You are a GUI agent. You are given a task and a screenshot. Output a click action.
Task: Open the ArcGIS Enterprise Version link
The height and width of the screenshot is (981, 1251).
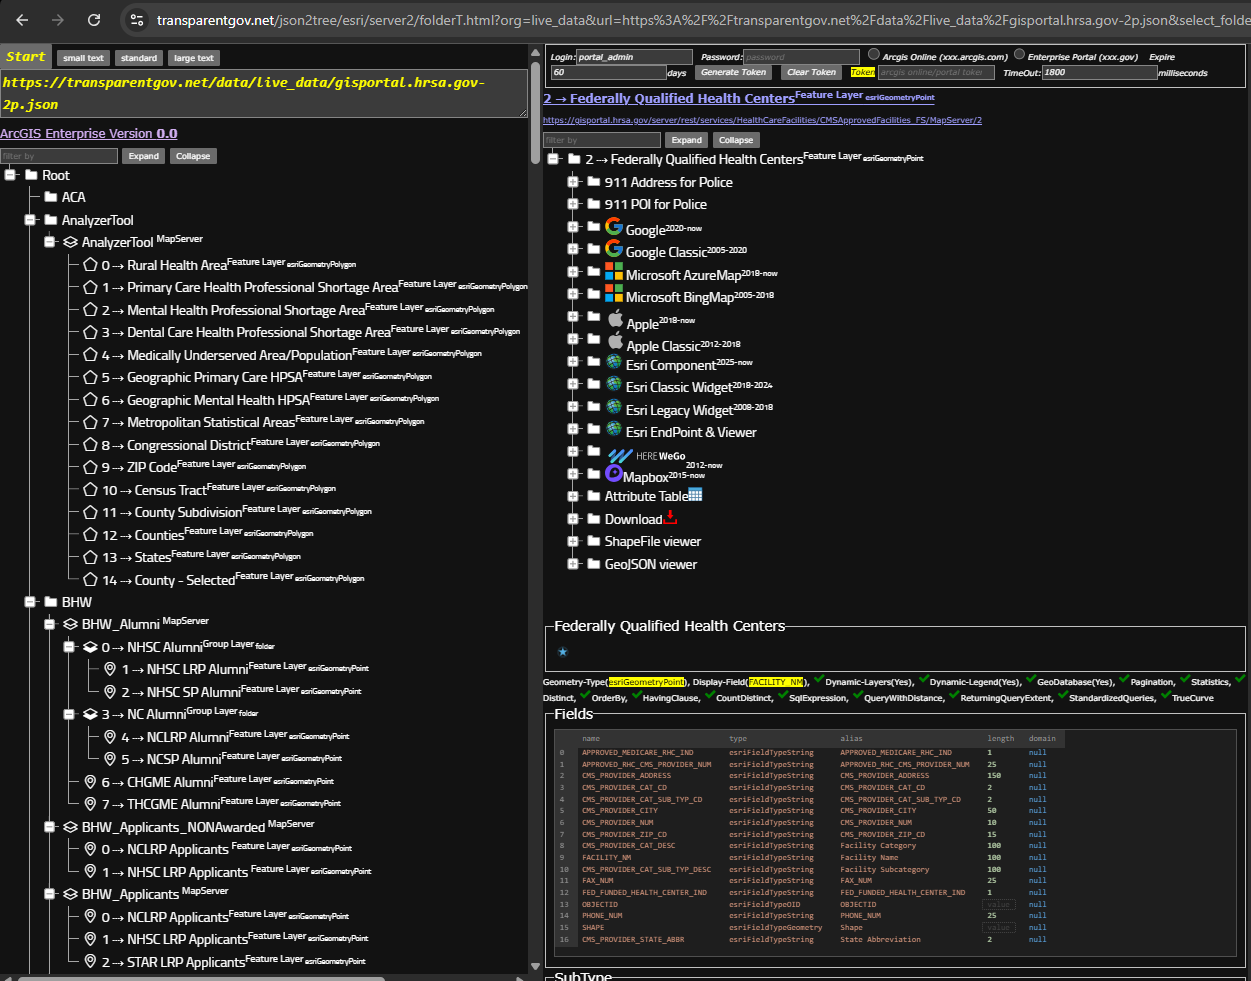pos(88,133)
